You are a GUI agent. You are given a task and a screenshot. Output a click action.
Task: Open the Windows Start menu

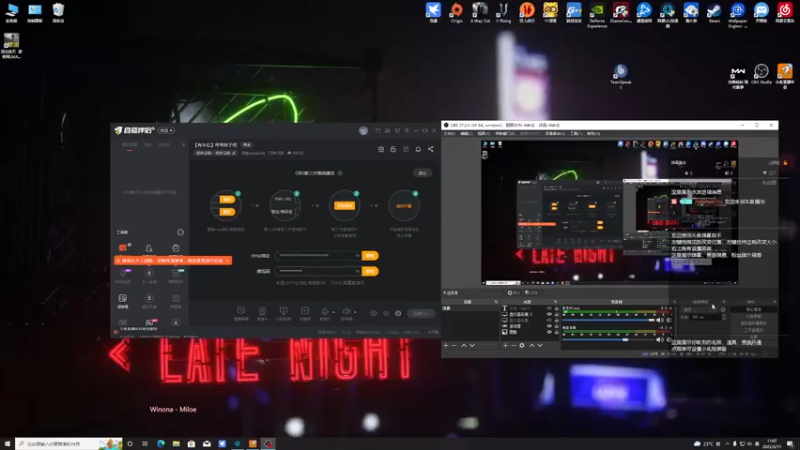tap(7, 444)
